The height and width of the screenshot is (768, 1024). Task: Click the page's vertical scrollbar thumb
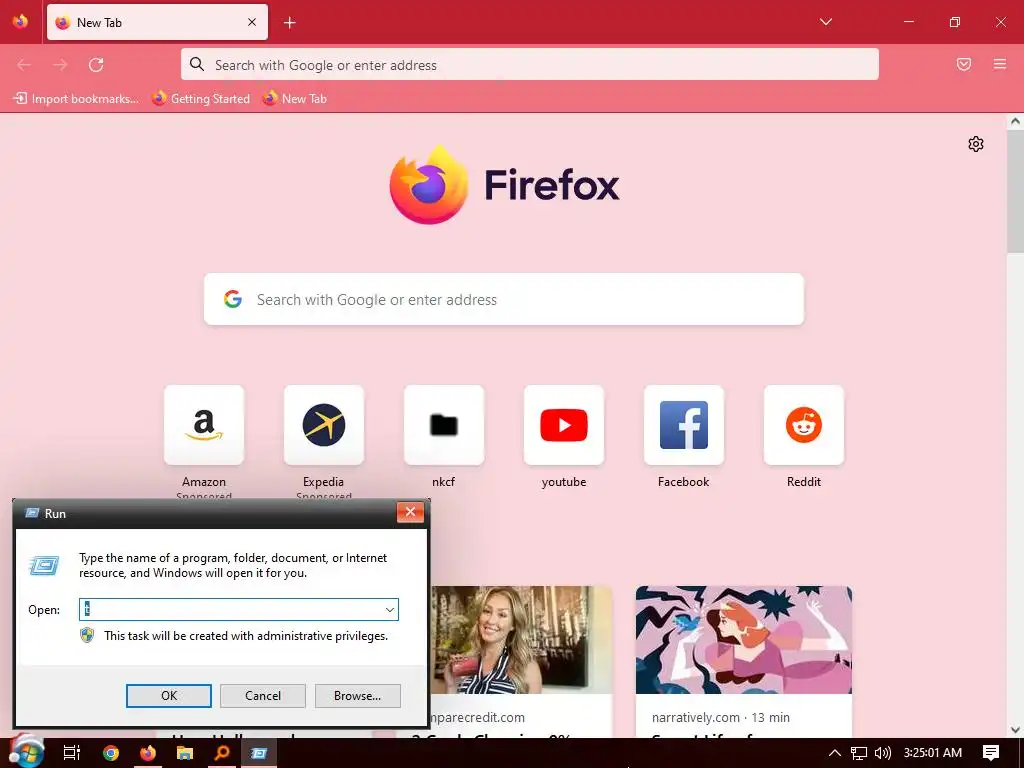tap(1015, 191)
